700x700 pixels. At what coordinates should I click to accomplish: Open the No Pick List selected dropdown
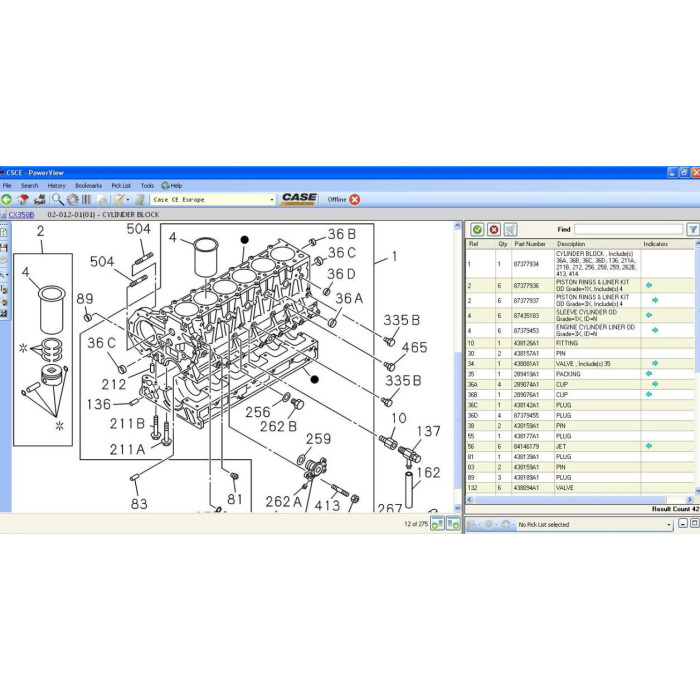[669, 525]
